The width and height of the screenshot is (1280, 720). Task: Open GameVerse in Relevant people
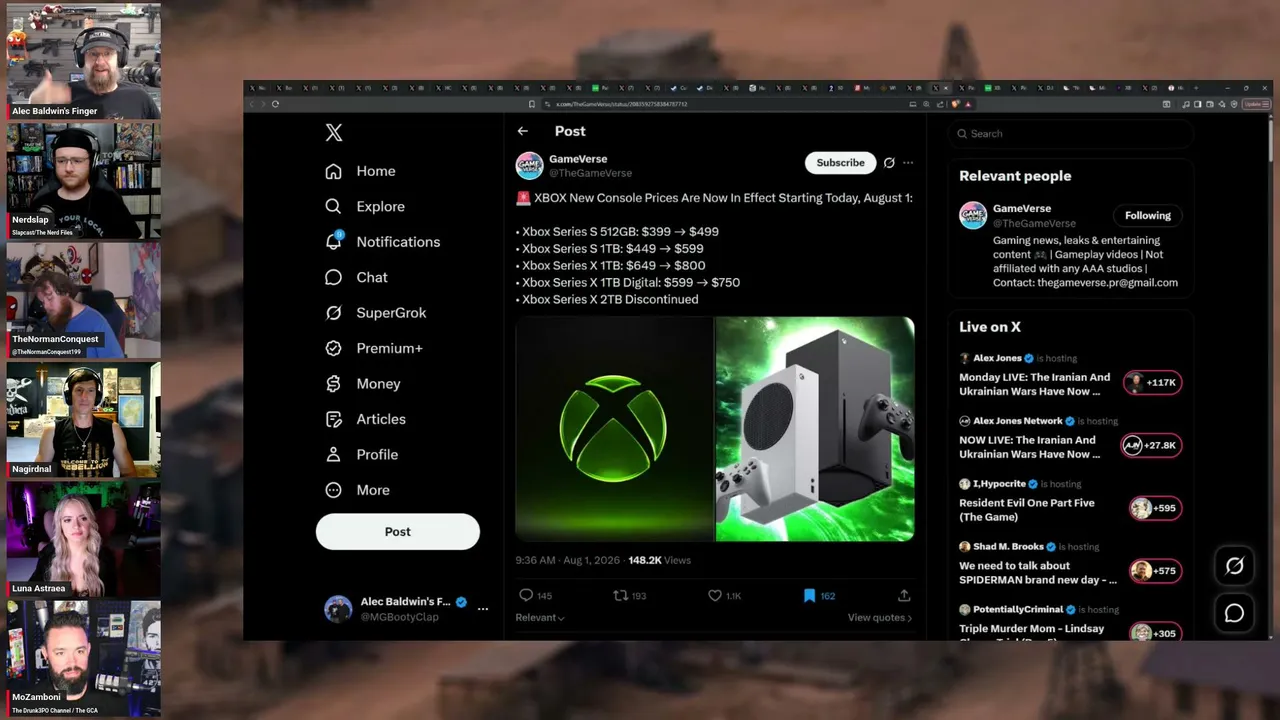click(x=1022, y=209)
